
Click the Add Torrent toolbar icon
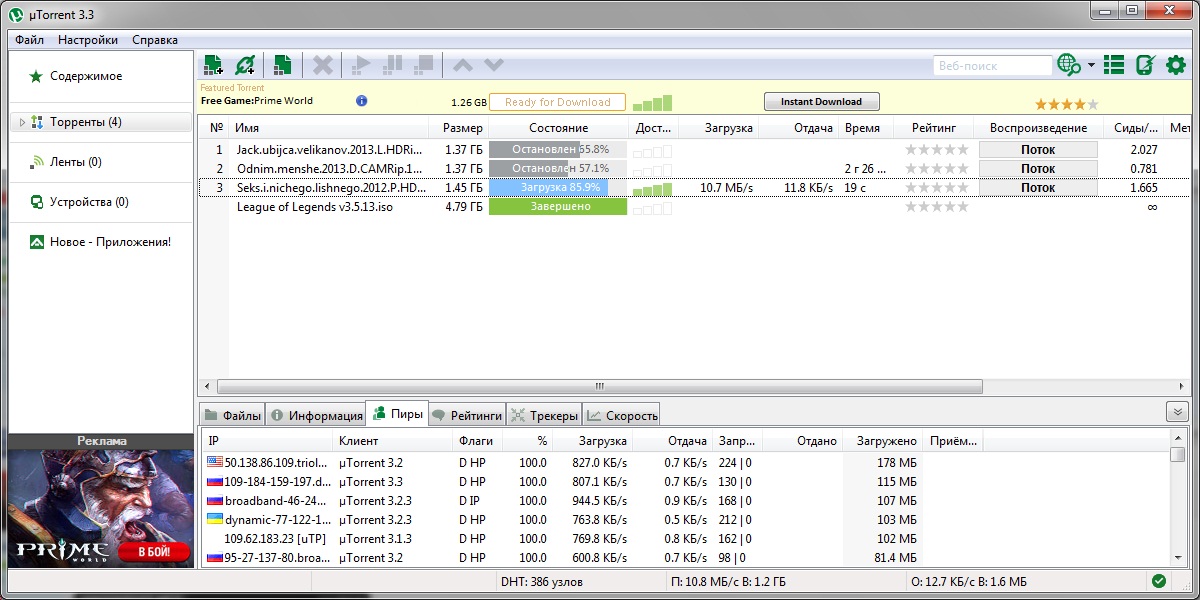(213, 65)
